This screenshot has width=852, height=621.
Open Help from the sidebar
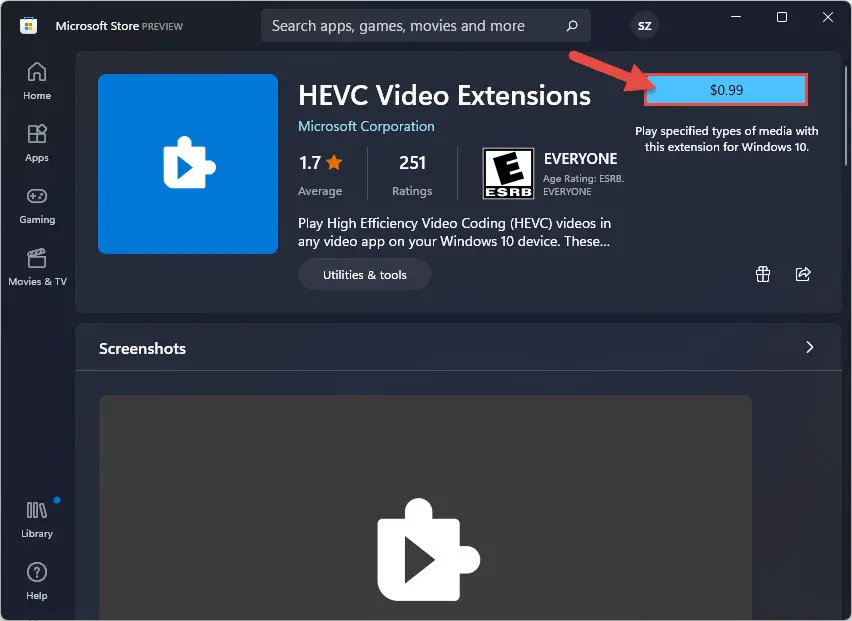37,581
